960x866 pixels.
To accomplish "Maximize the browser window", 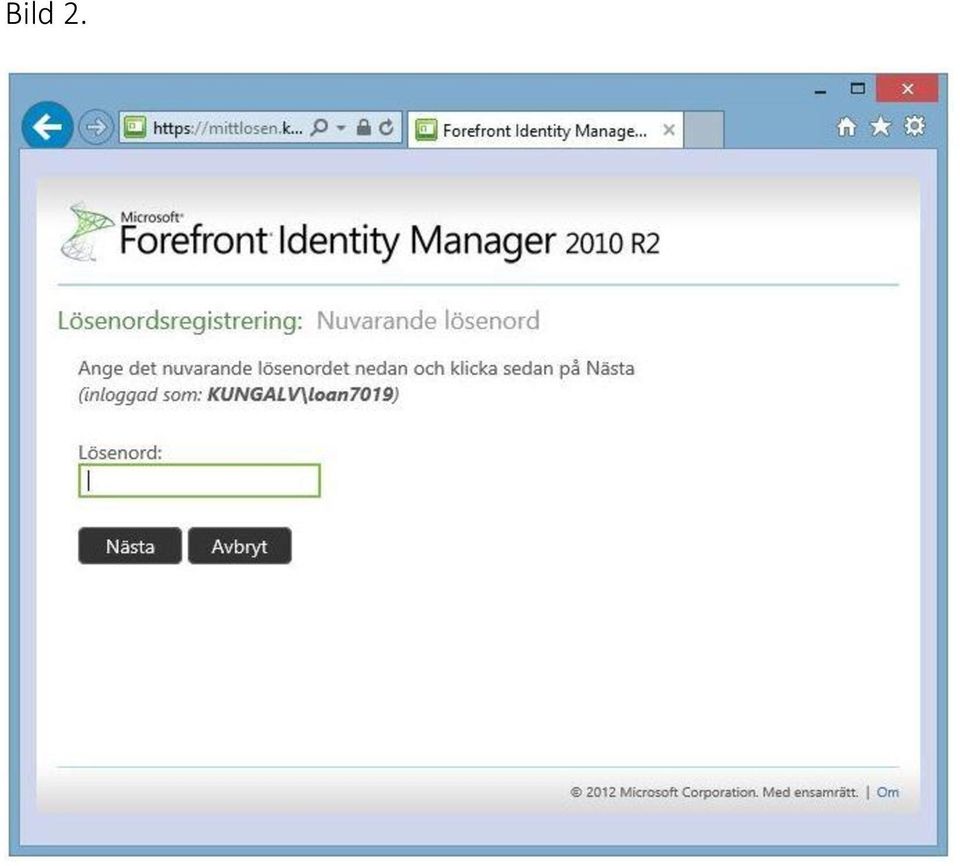I will pos(858,89).
